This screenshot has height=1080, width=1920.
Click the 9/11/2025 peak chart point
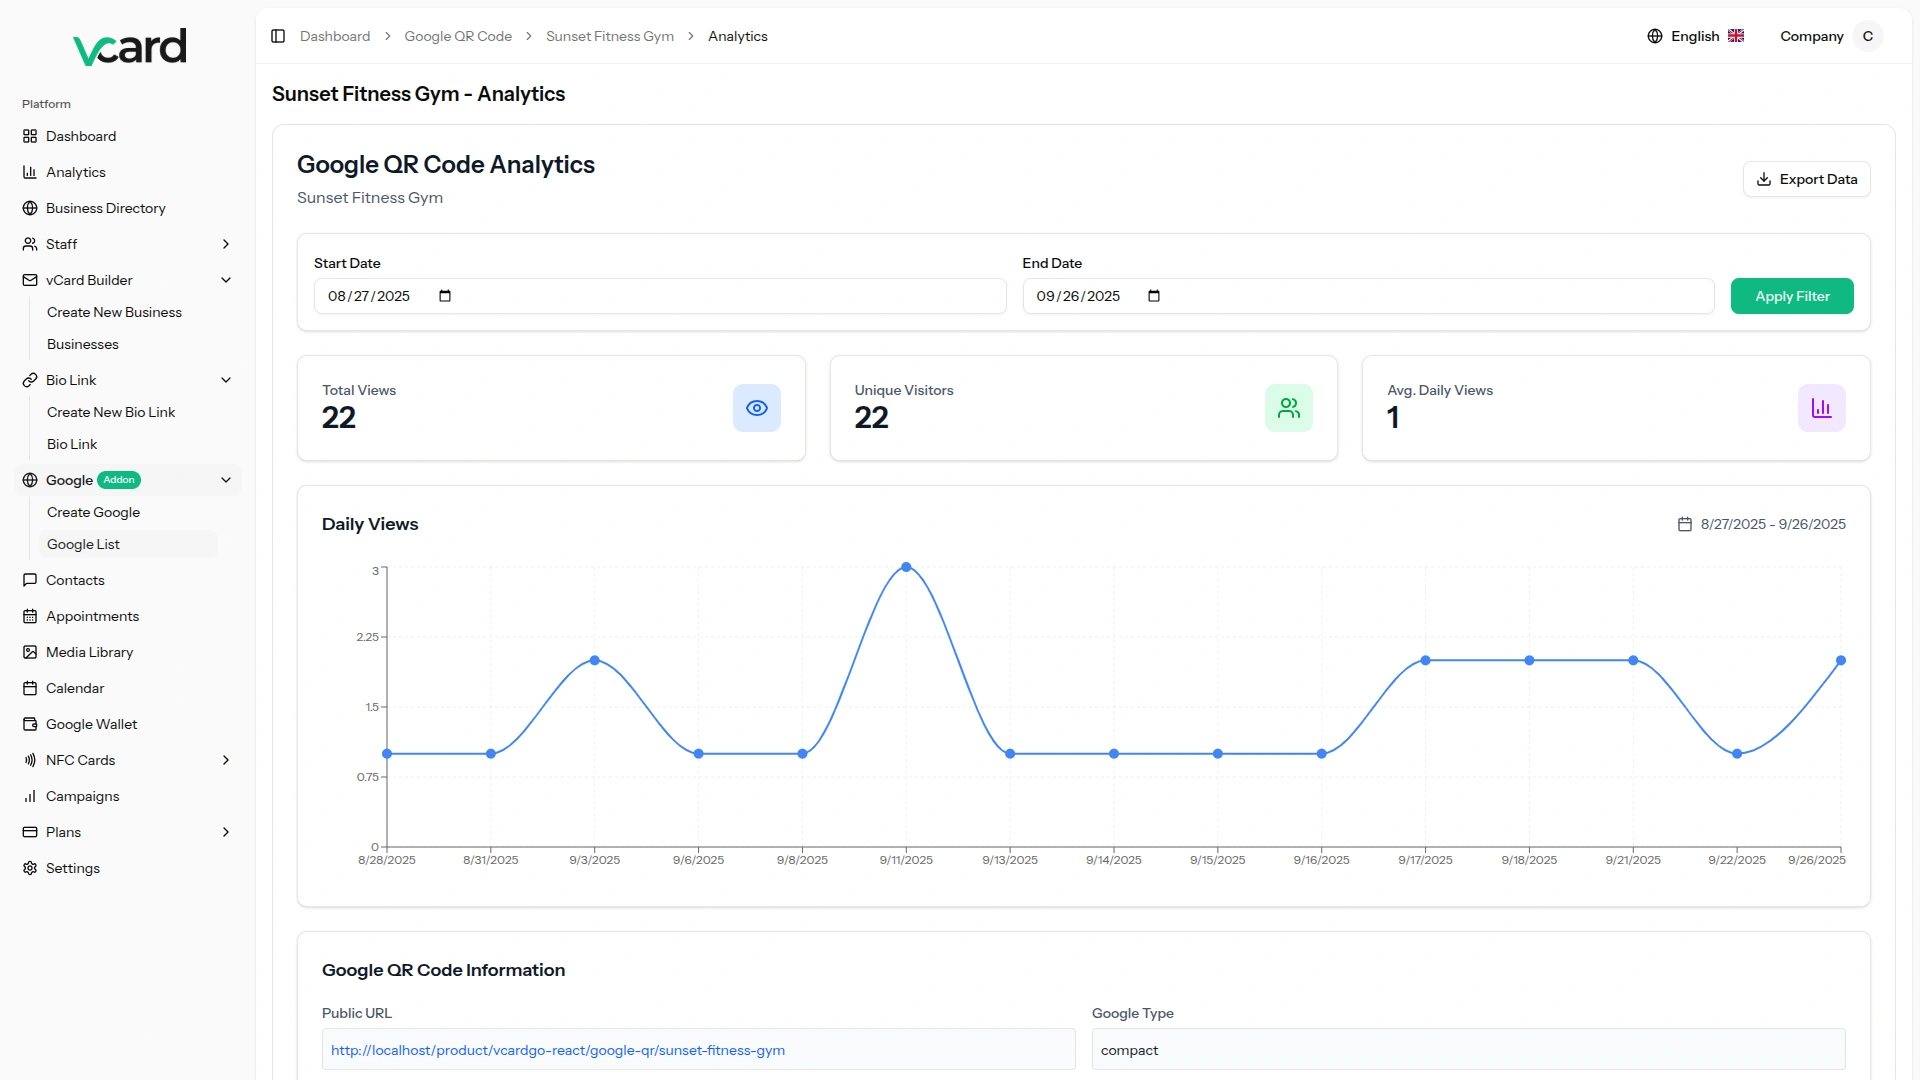[x=906, y=567]
